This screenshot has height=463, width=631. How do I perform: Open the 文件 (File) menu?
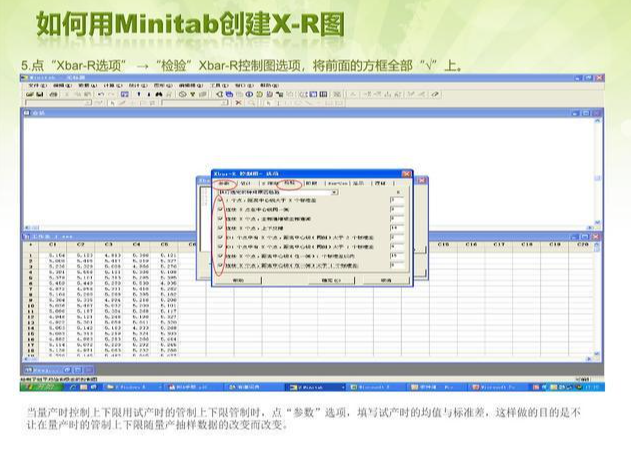pyautogui.click(x=34, y=84)
